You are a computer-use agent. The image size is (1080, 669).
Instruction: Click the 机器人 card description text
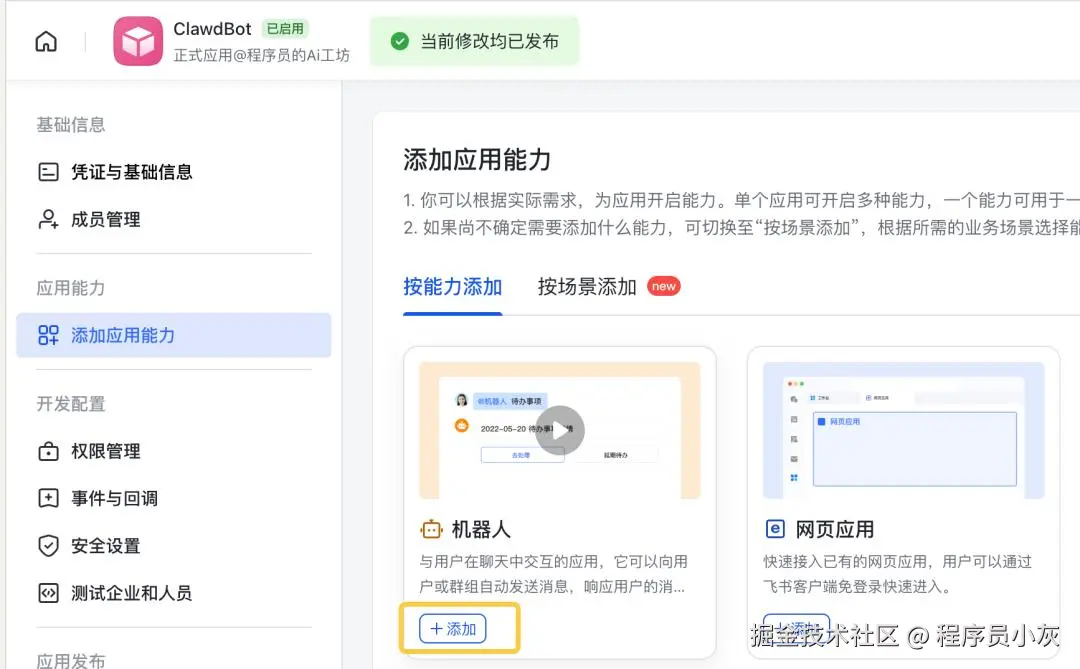553,574
